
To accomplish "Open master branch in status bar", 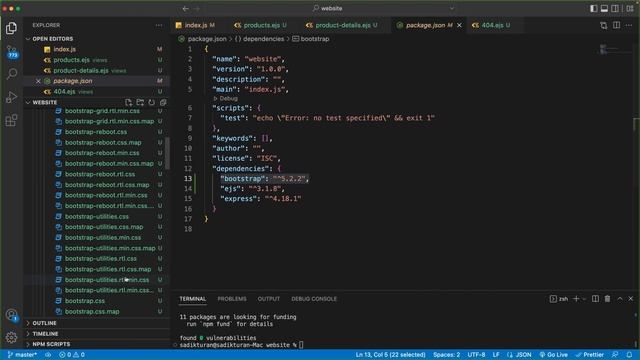I will coord(22,355).
